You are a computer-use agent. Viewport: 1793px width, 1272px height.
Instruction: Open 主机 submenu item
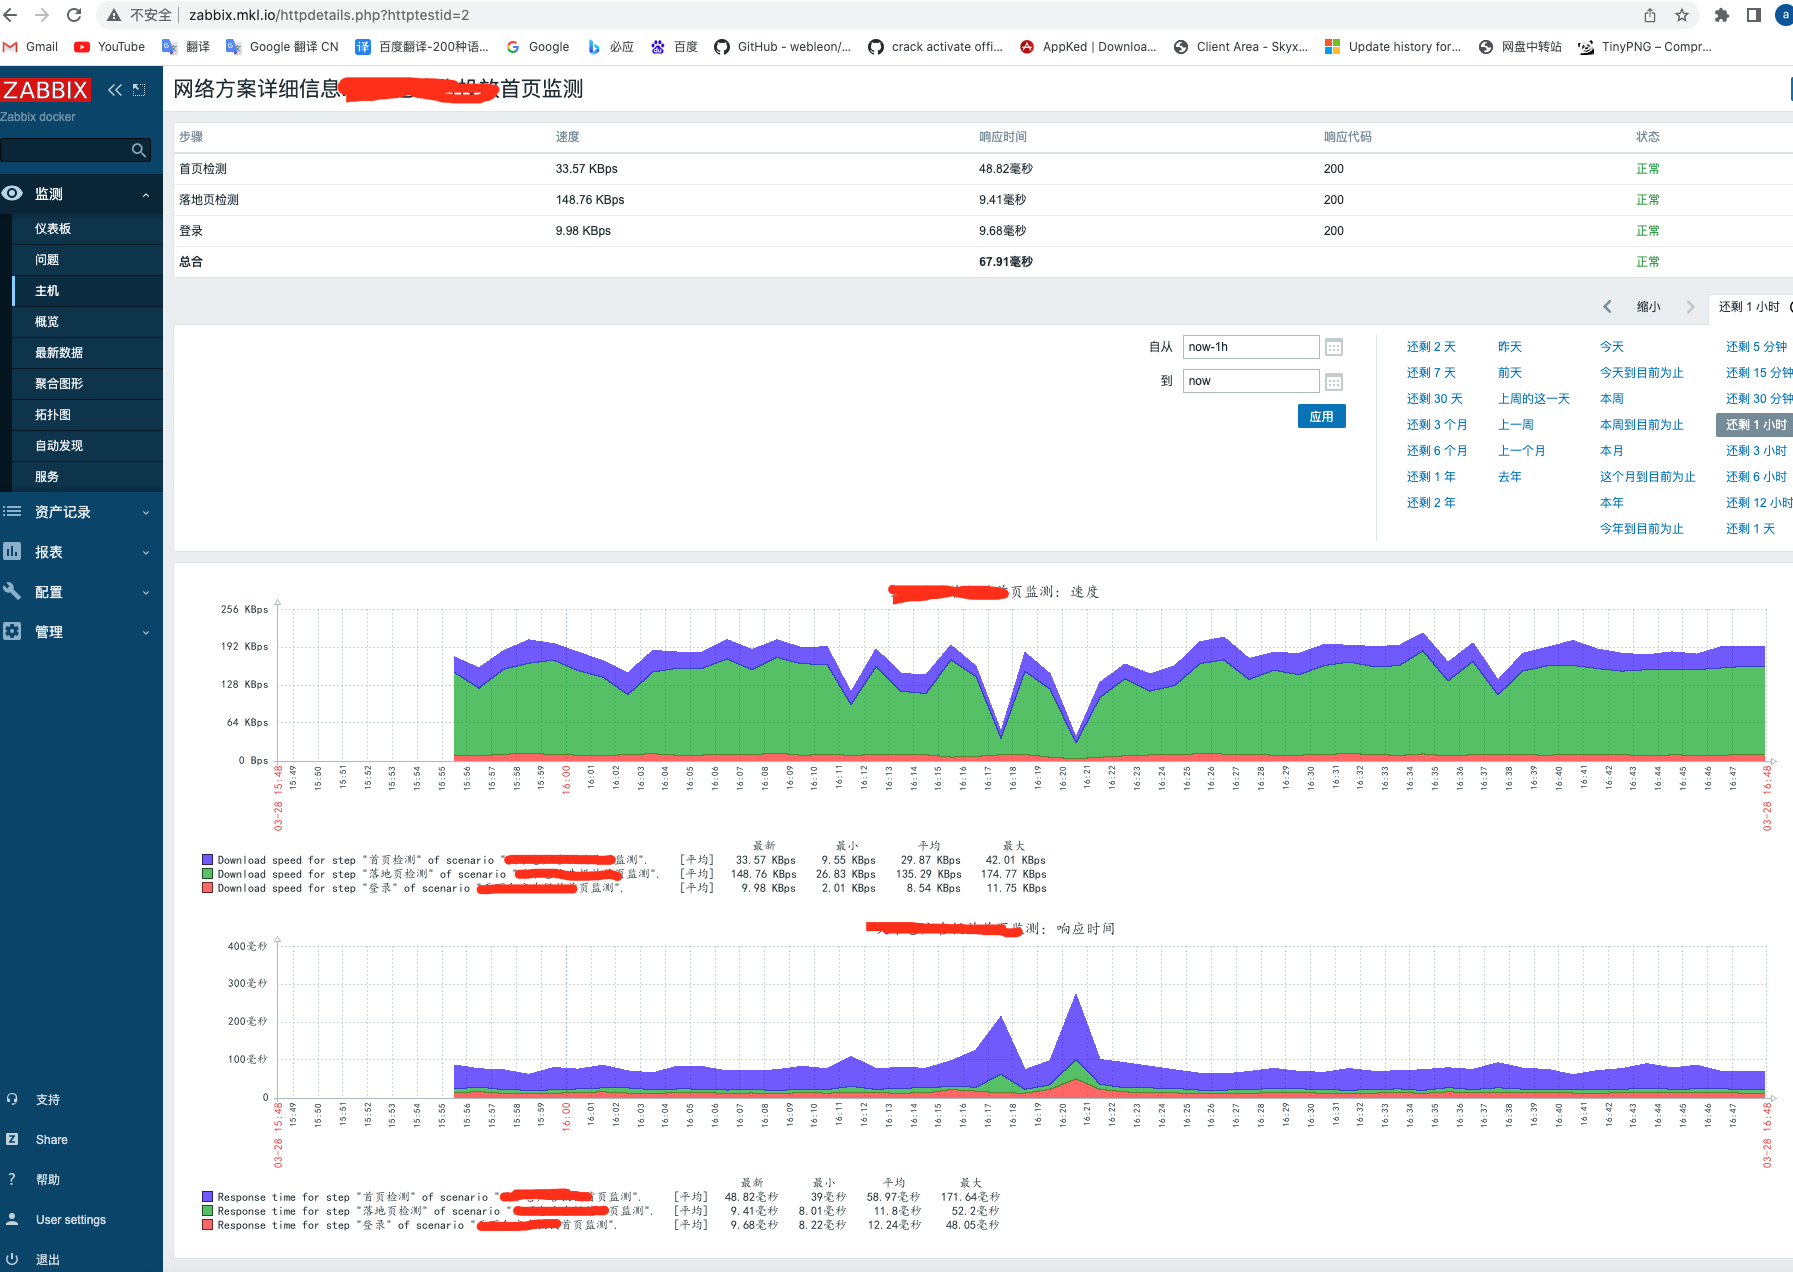pyautogui.click(x=47, y=291)
